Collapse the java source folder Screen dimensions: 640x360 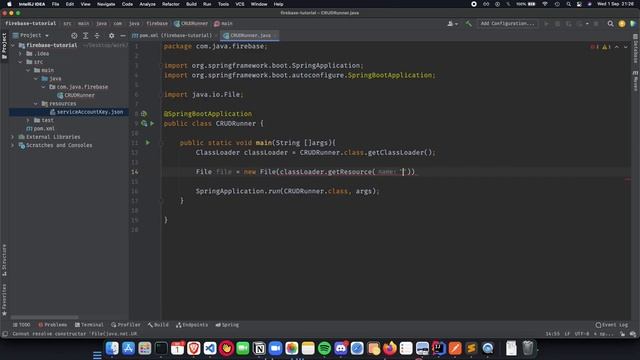point(36,78)
